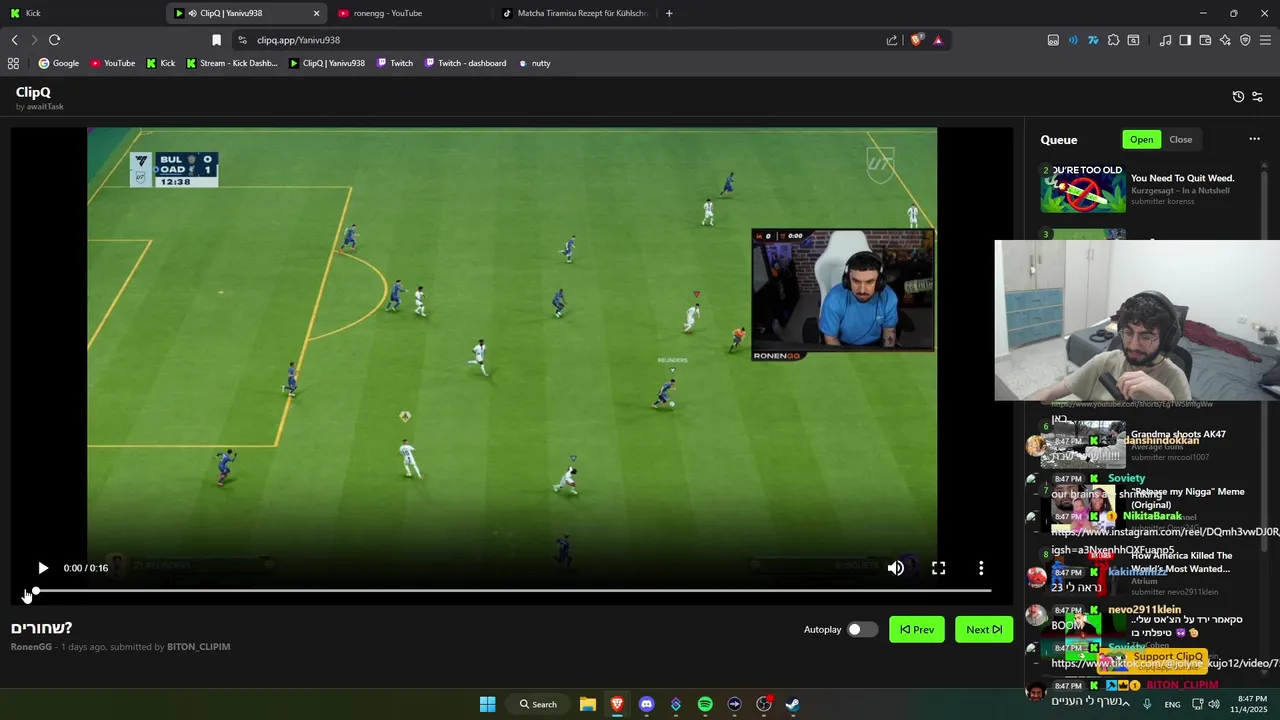Open the Queue three-dot menu
This screenshot has height=720, width=1280.
[1254, 140]
